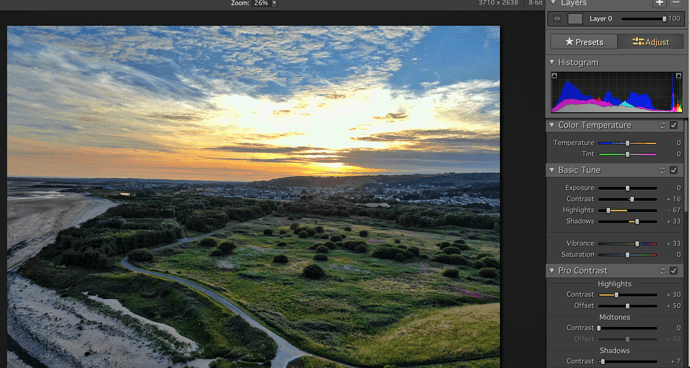Switch to the Presets tab
Screen dimensions: 690x368
click(x=584, y=42)
